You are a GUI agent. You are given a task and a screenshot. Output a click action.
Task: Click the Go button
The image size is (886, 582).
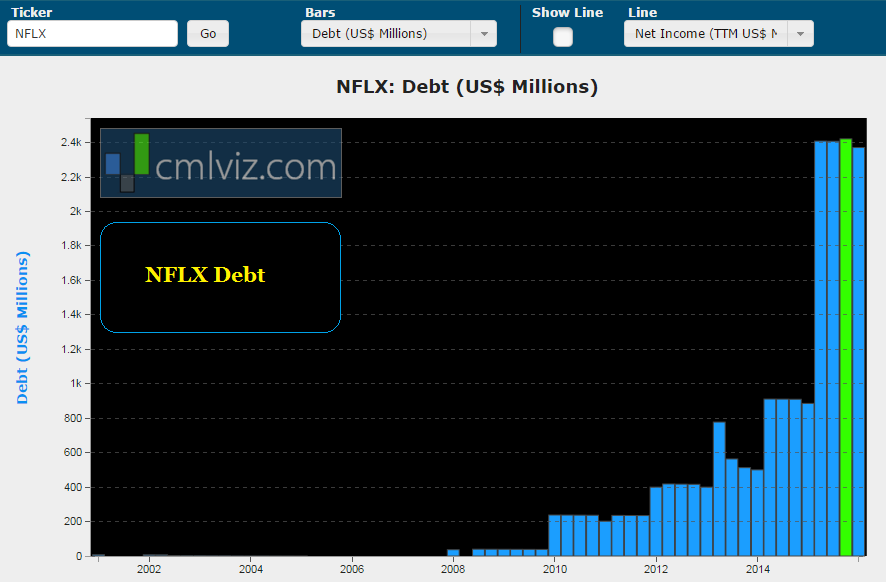[208, 34]
